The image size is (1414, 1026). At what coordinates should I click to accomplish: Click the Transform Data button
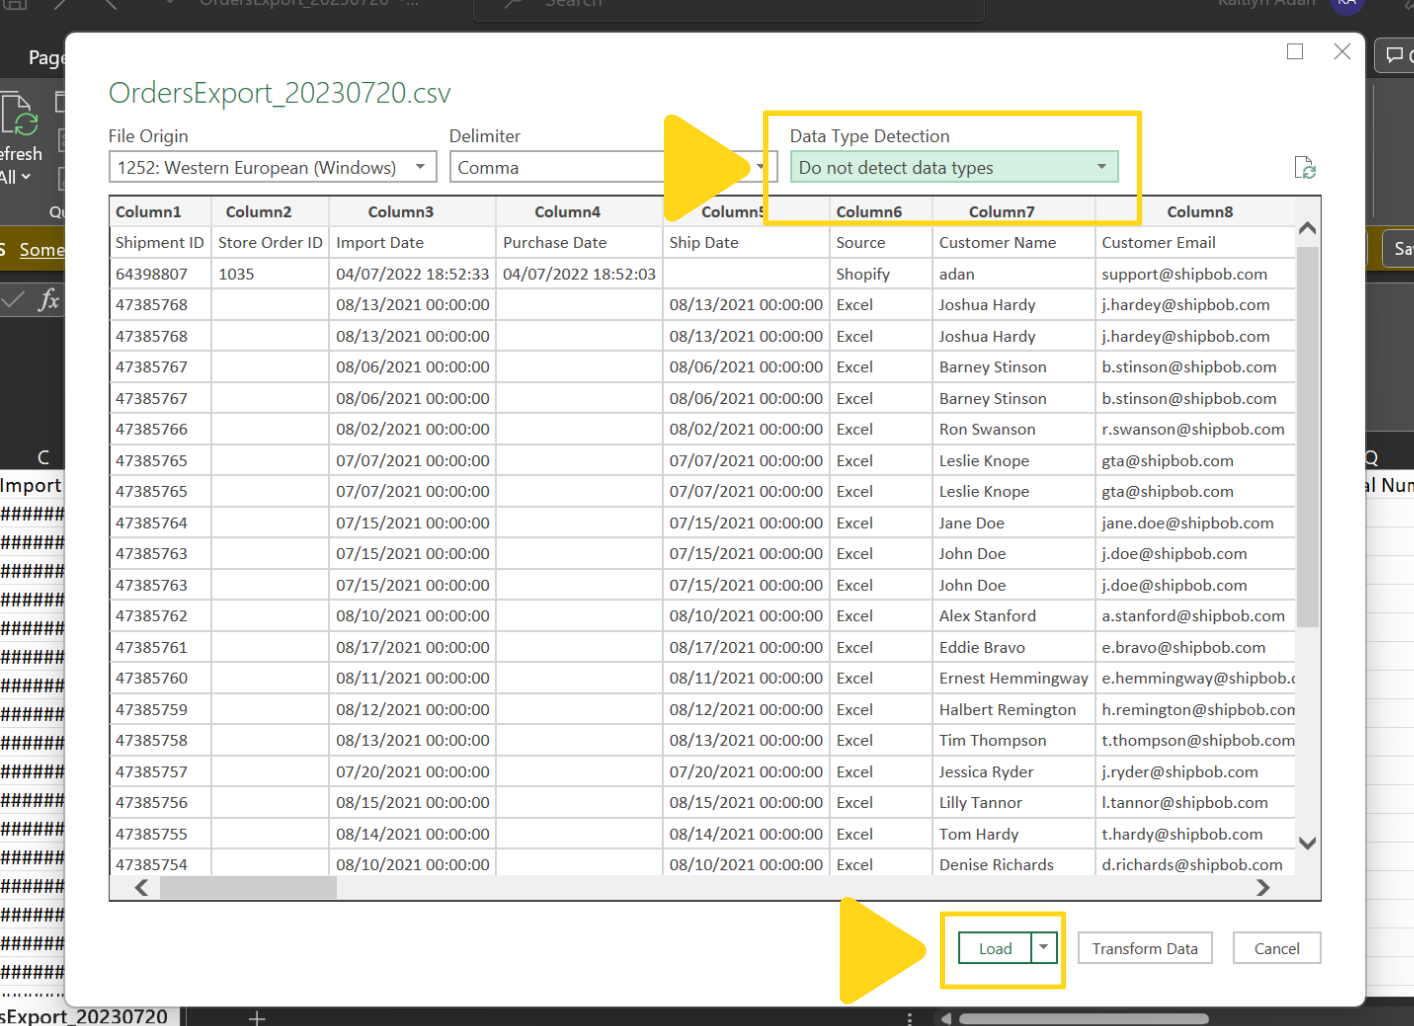[x=1144, y=947]
